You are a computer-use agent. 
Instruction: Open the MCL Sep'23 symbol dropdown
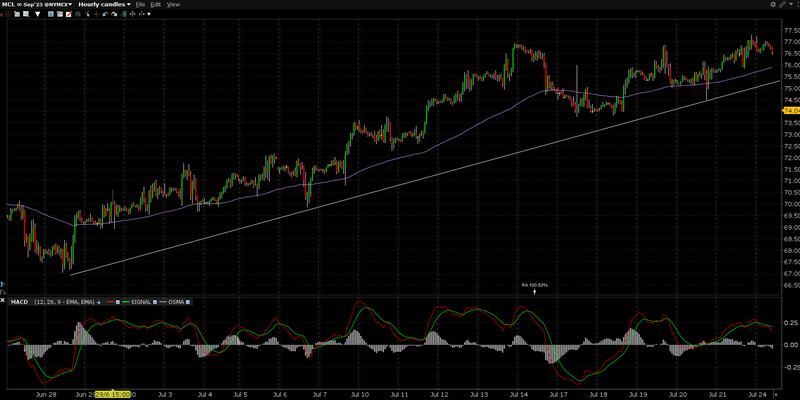coord(70,5)
